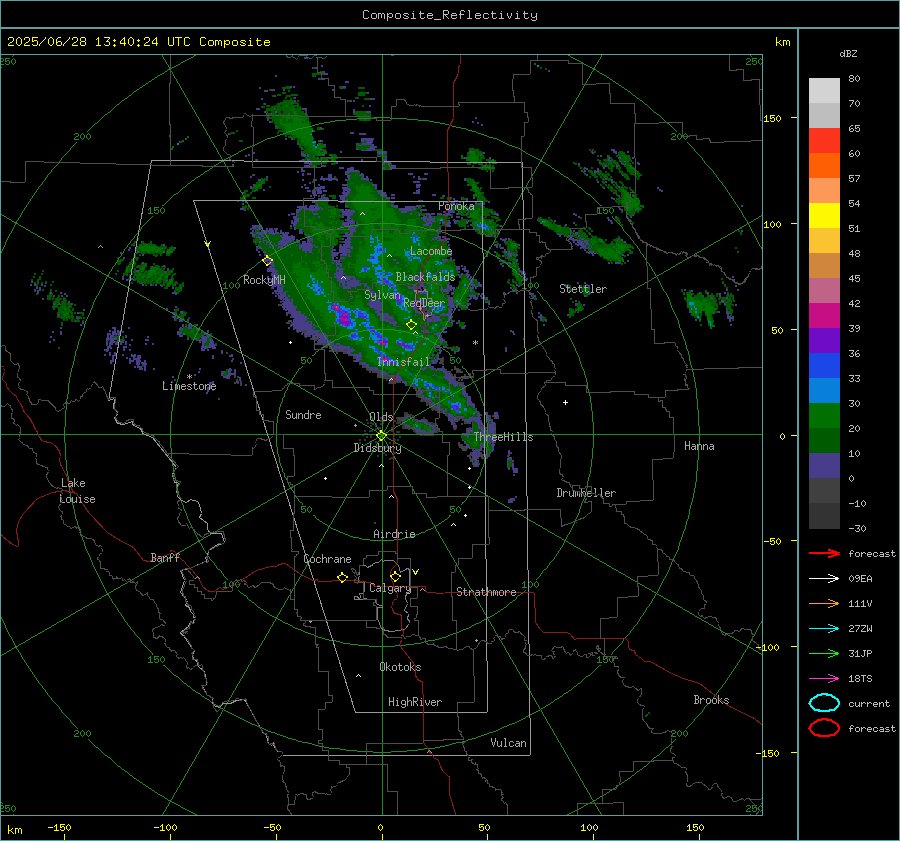Viewport: 900px width, 841px height.
Task: Click the Brooks label
Action: point(711,700)
